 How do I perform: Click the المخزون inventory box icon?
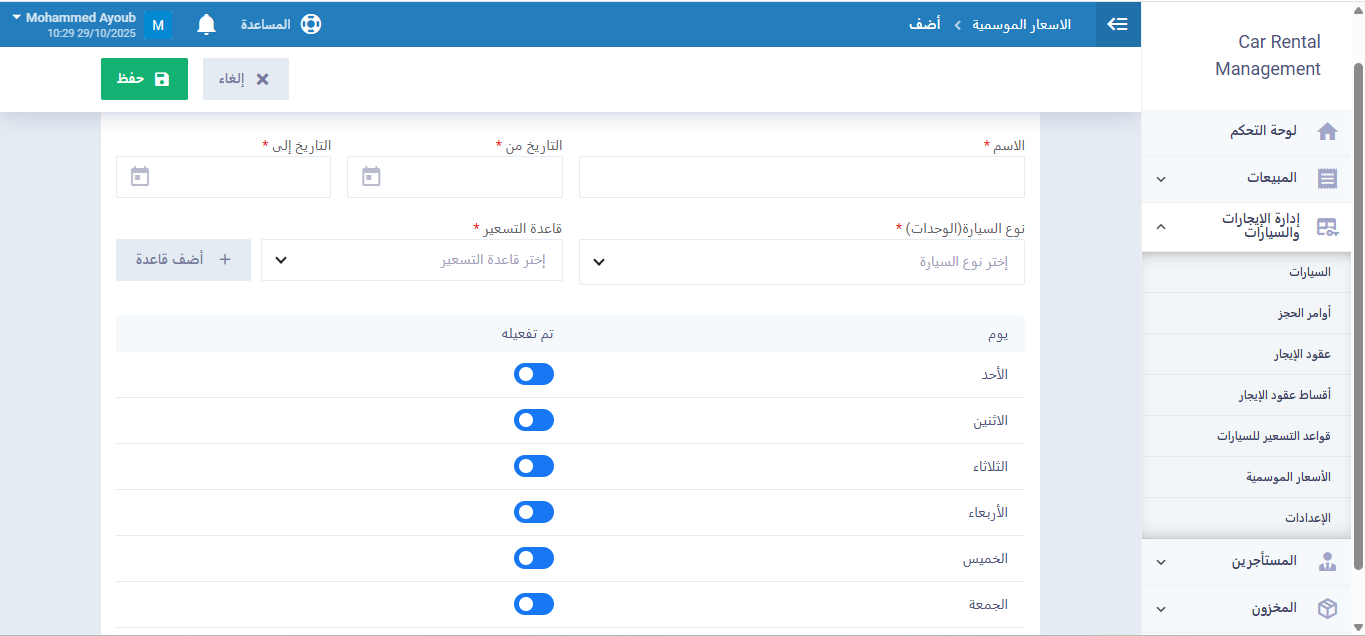1327,608
